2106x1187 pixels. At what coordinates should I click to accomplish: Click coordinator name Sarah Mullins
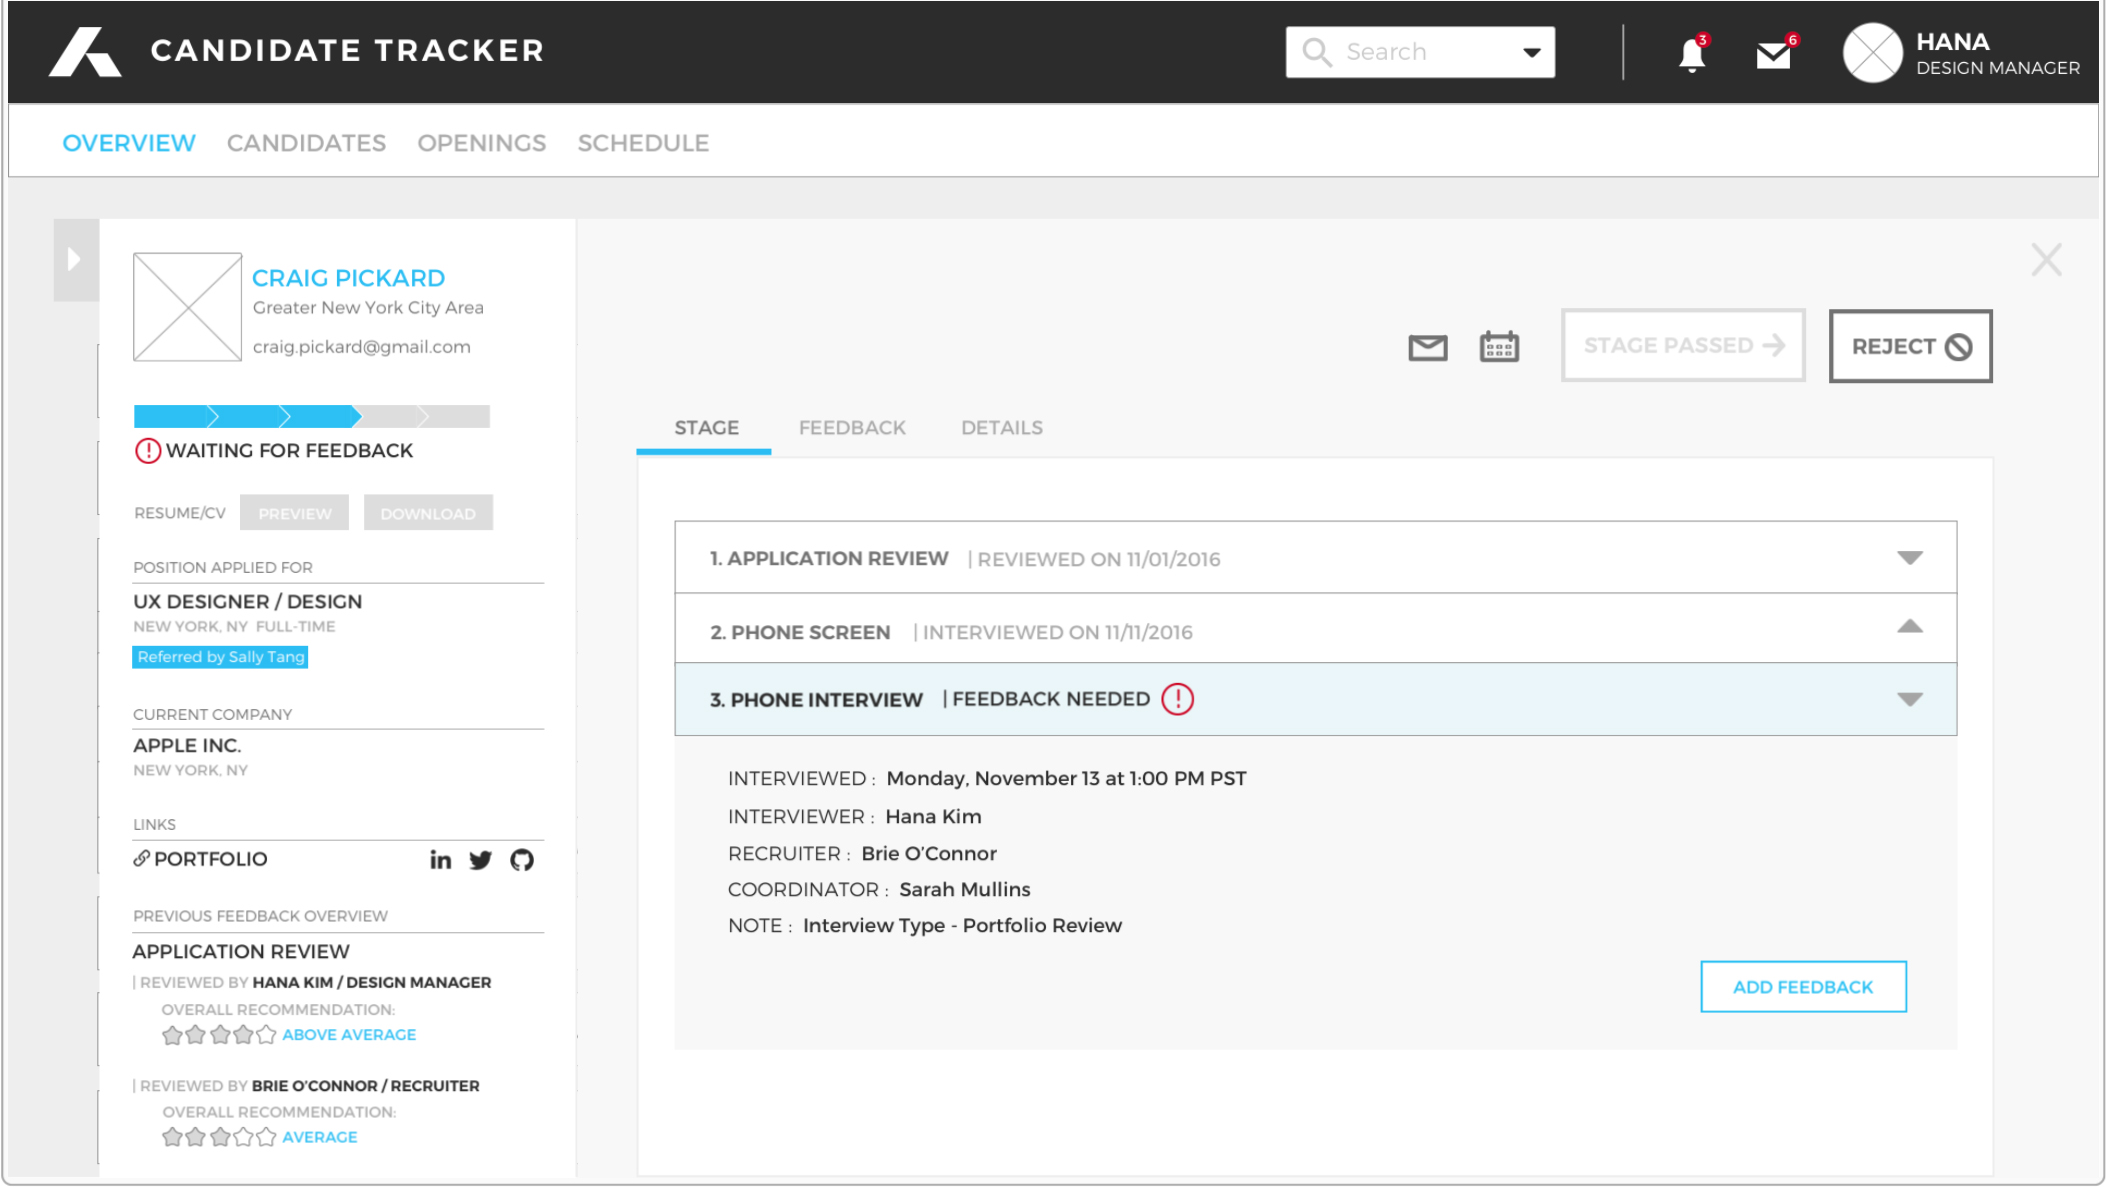964,890
